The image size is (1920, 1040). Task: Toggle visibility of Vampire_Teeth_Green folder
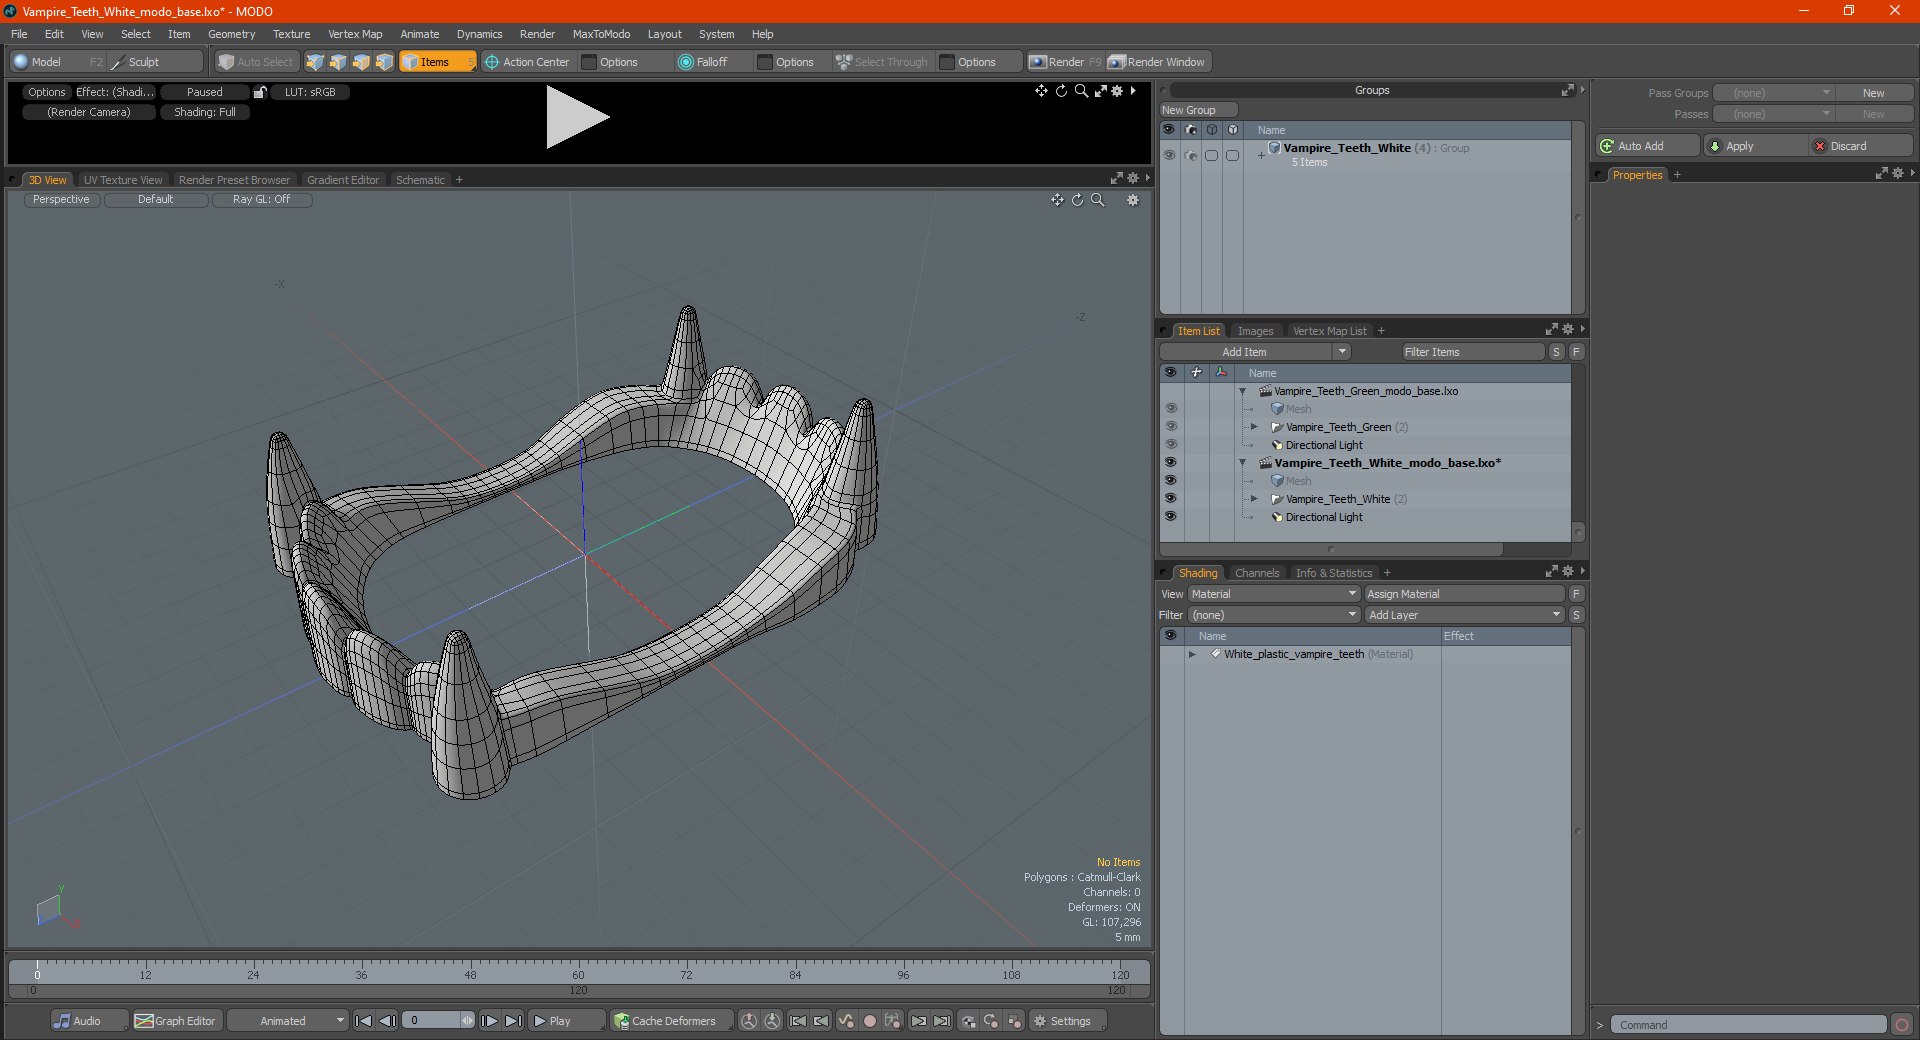coord(1171,427)
